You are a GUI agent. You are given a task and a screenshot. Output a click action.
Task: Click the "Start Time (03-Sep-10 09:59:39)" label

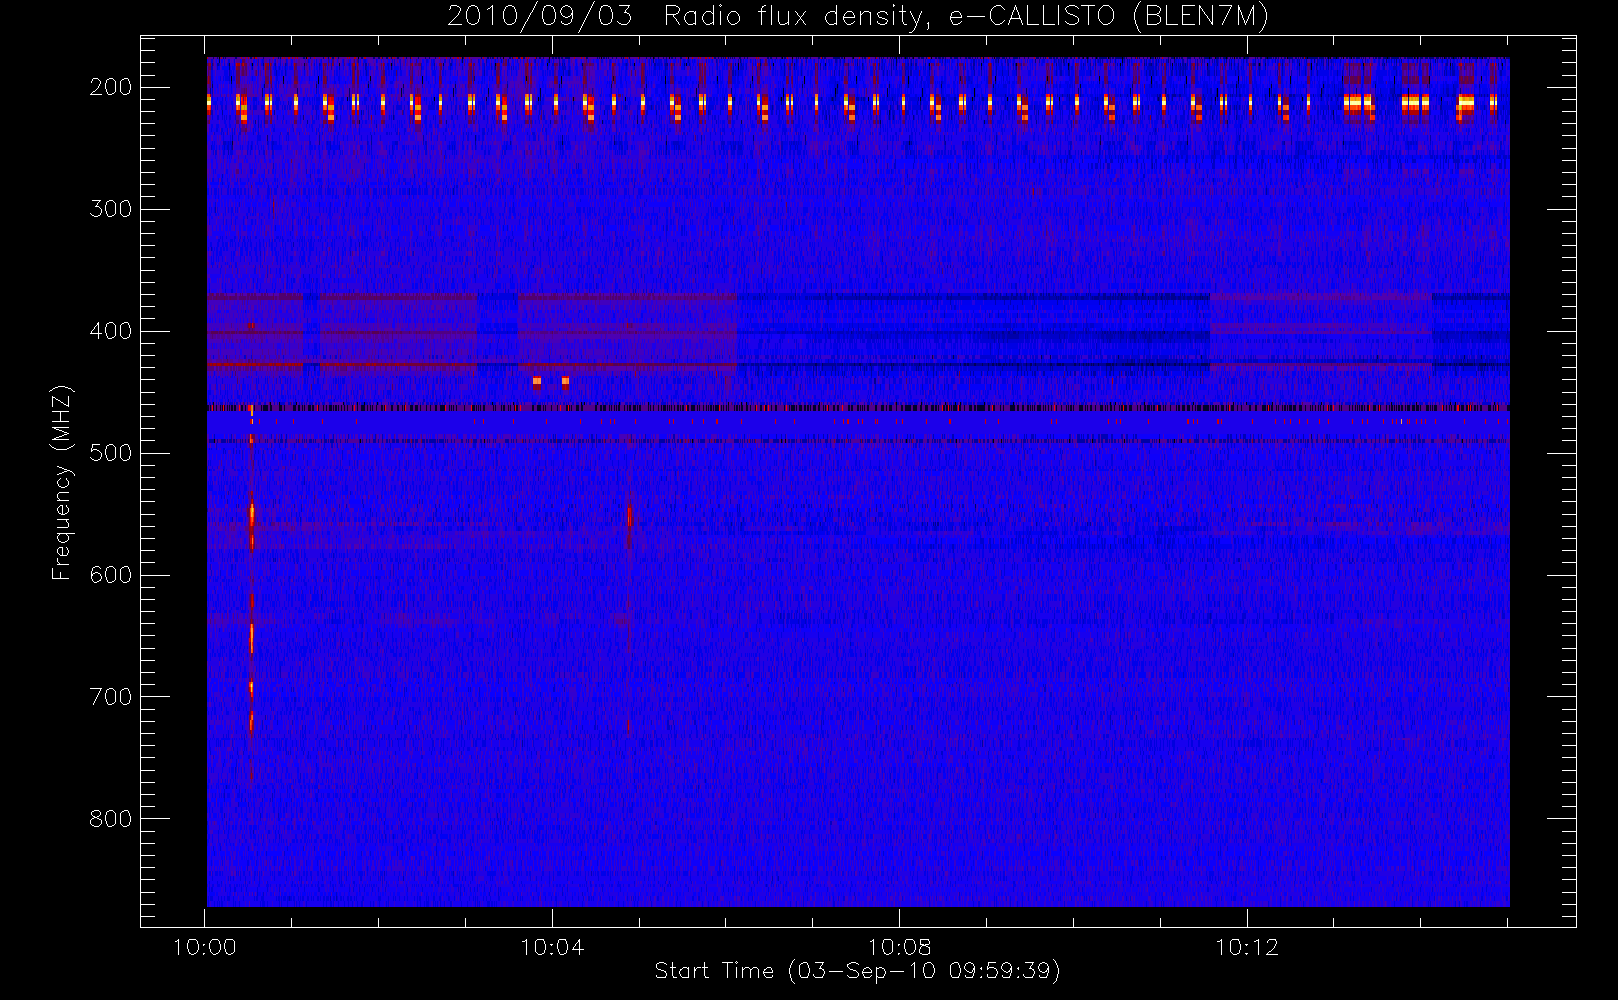(x=857, y=971)
